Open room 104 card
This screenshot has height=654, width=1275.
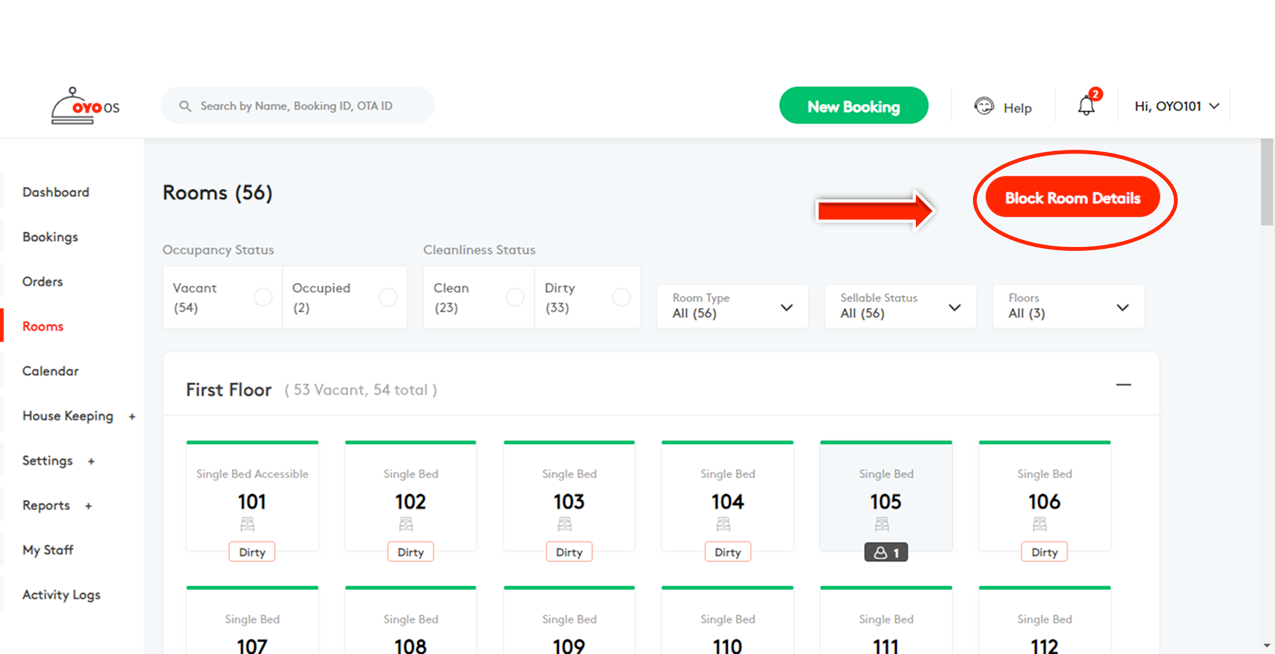pos(728,496)
